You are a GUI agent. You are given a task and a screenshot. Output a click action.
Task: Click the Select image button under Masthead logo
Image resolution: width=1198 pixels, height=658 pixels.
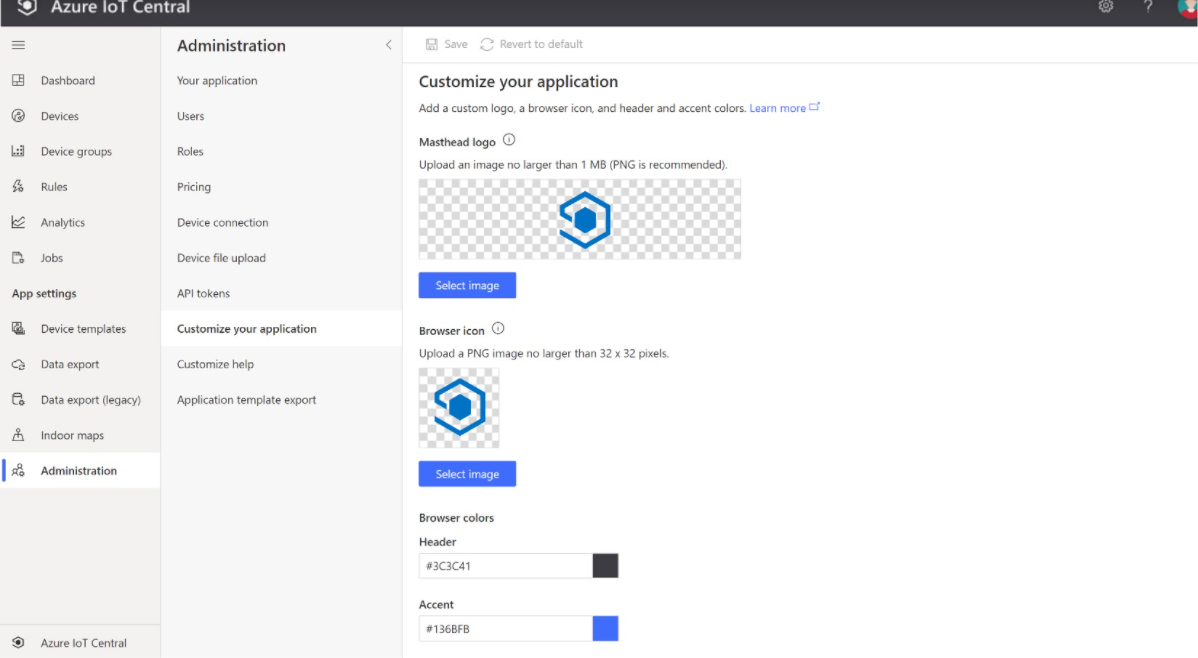pos(467,285)
